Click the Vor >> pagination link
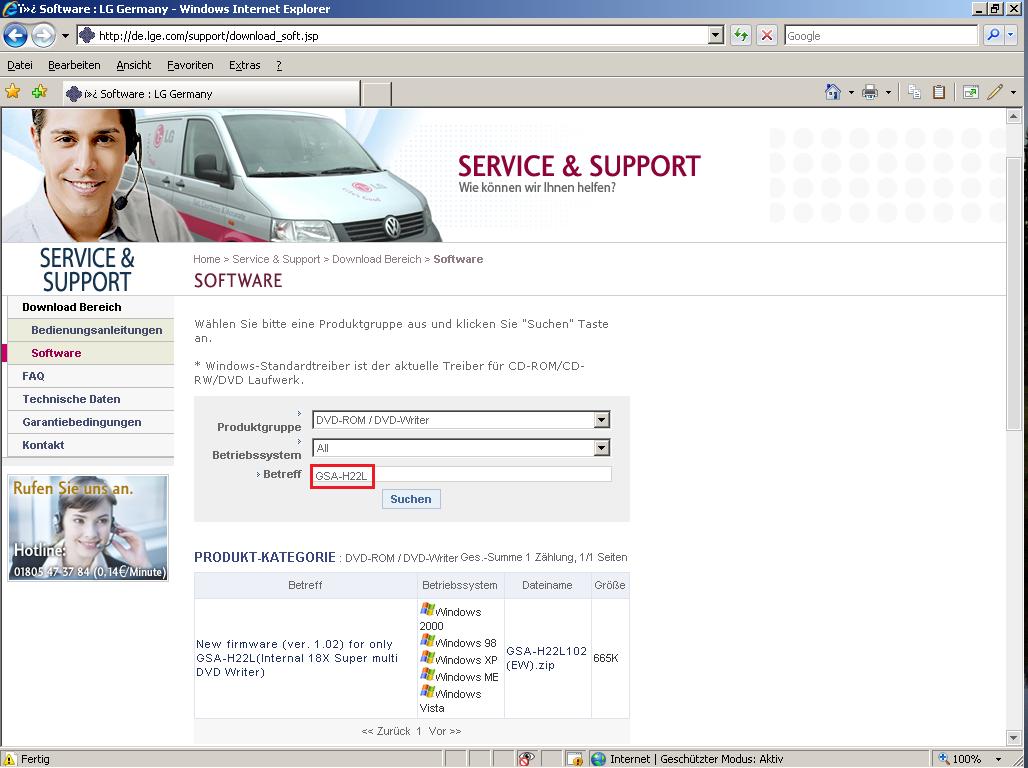This screenshot has height=768, width=1028. 445,731
